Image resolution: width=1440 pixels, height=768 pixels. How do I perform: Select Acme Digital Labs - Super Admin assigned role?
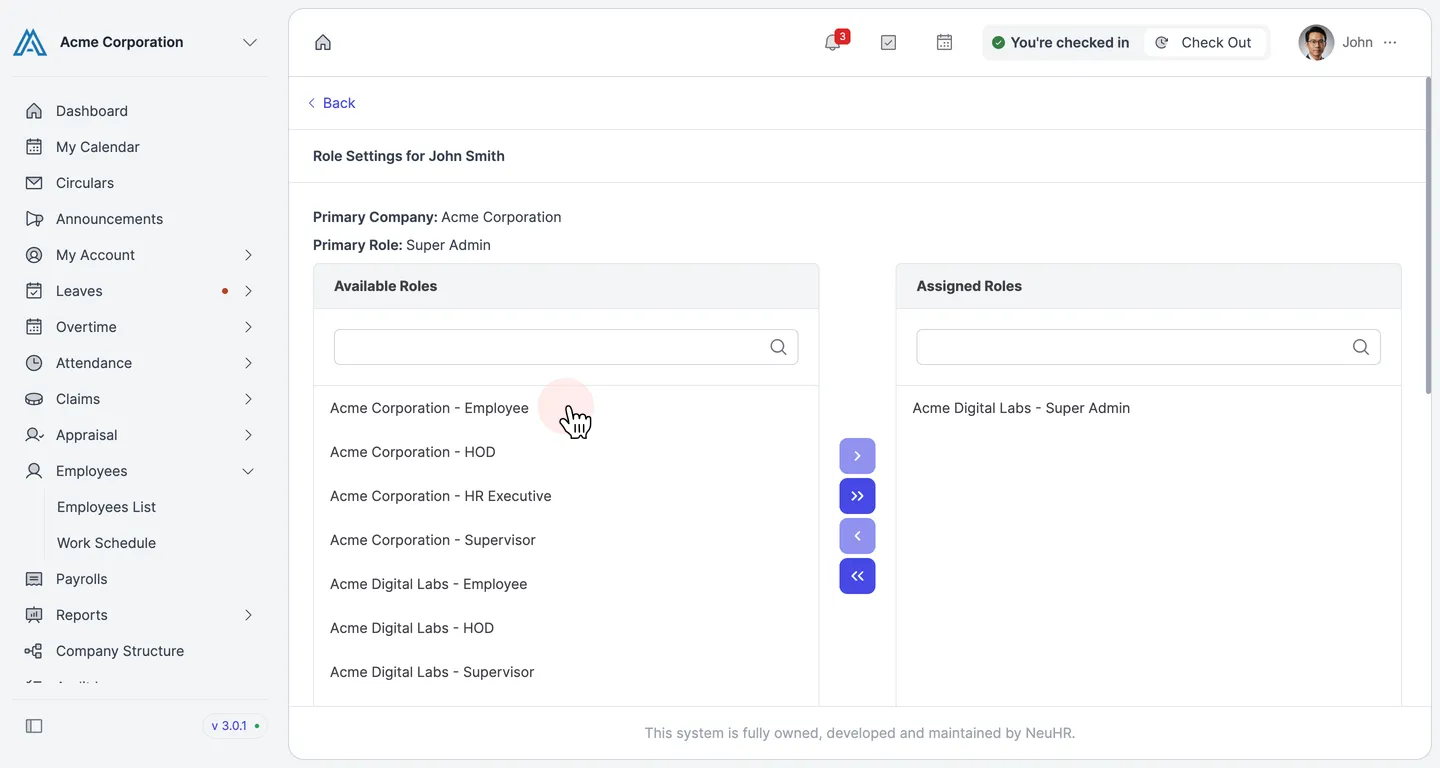[1148, 408]
